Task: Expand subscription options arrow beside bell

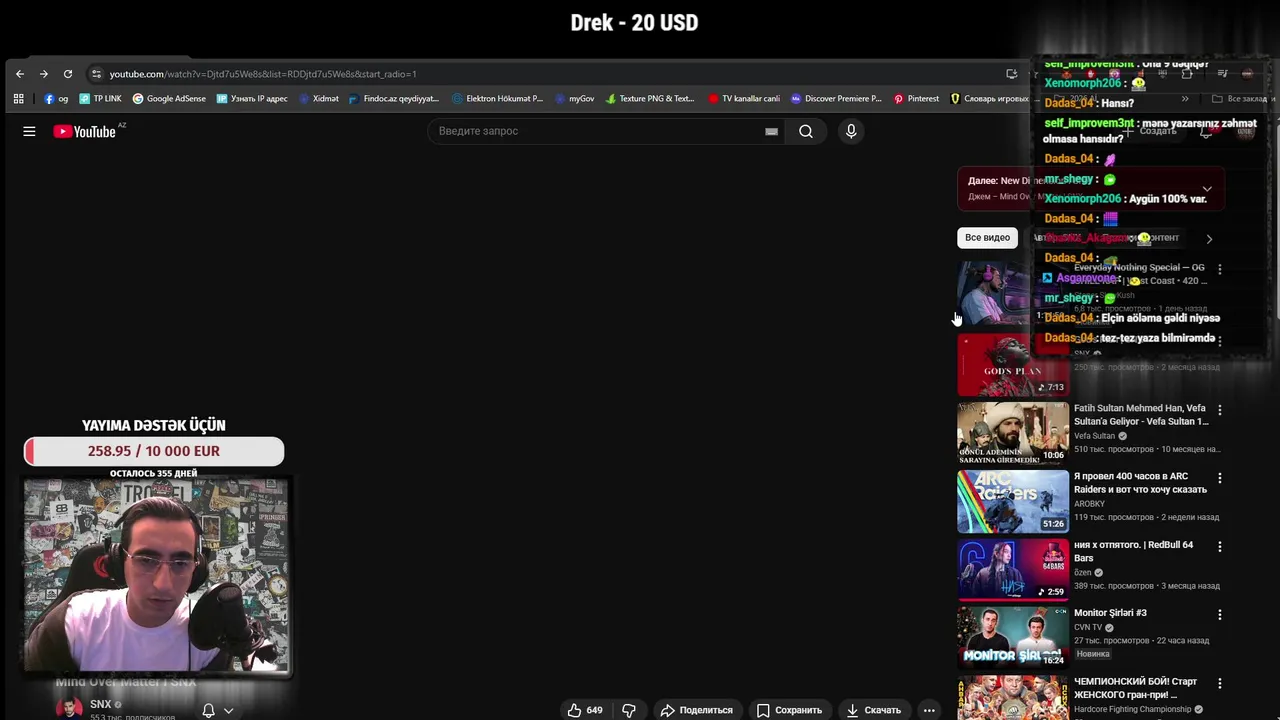Action: tap(229, 710)
